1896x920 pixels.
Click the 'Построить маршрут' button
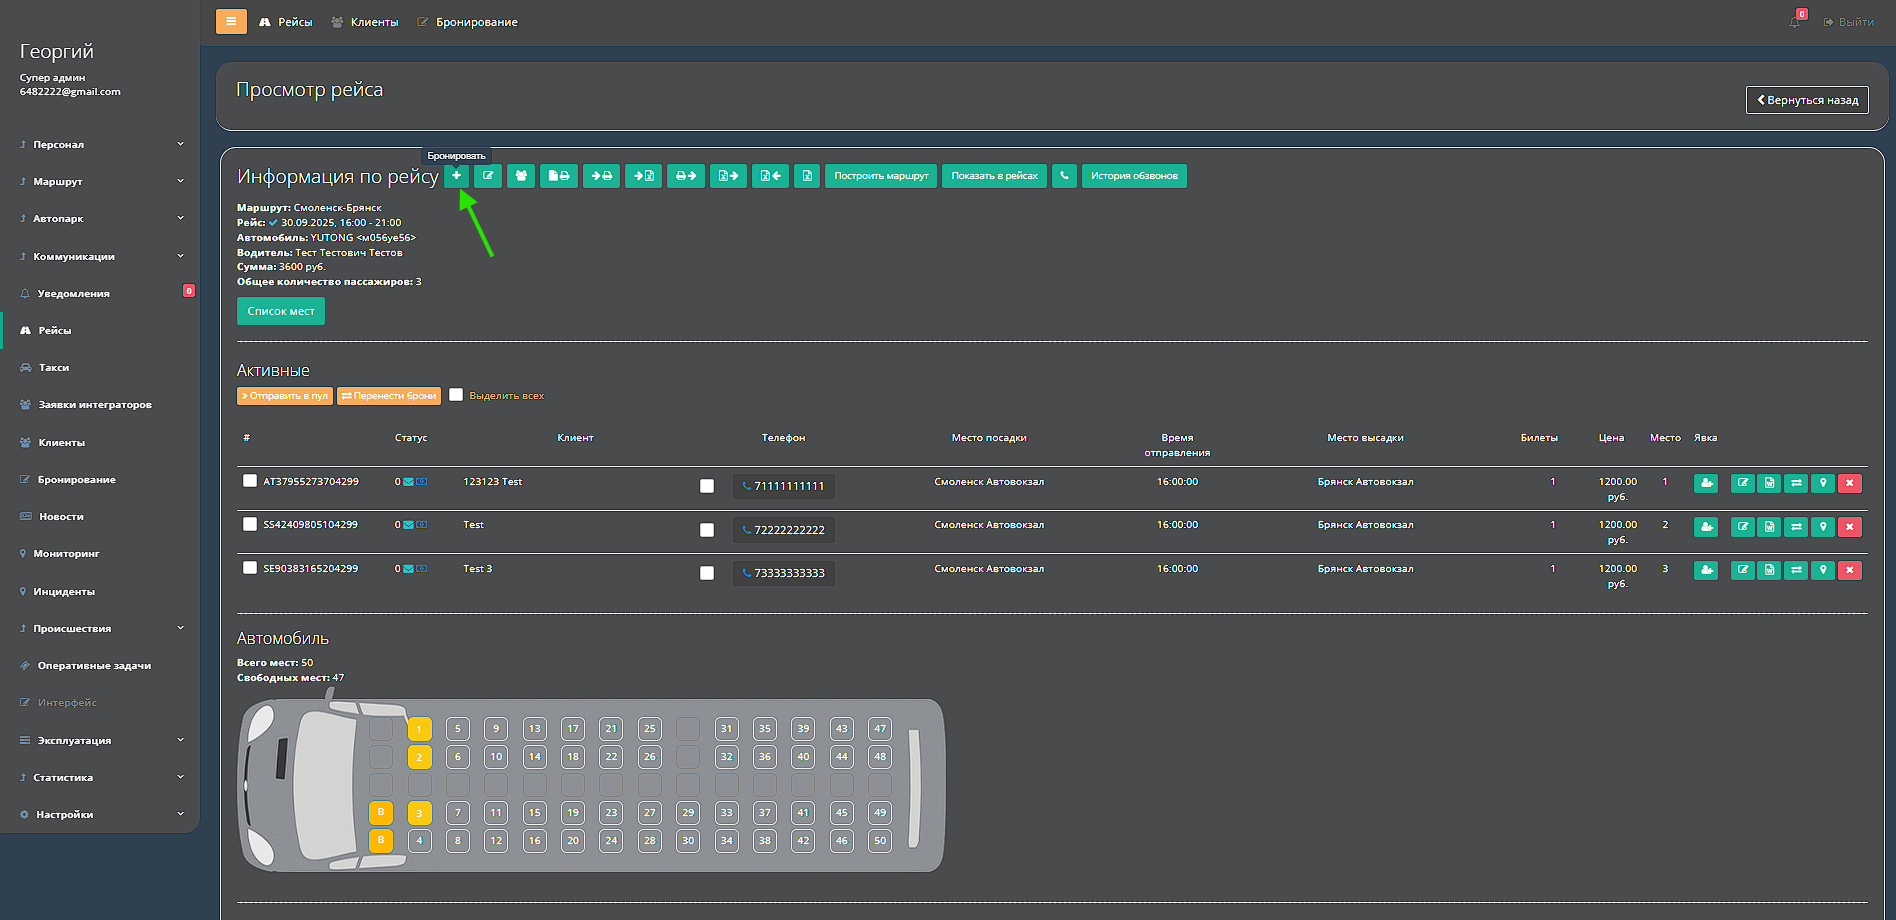click(x=881, y=176)
